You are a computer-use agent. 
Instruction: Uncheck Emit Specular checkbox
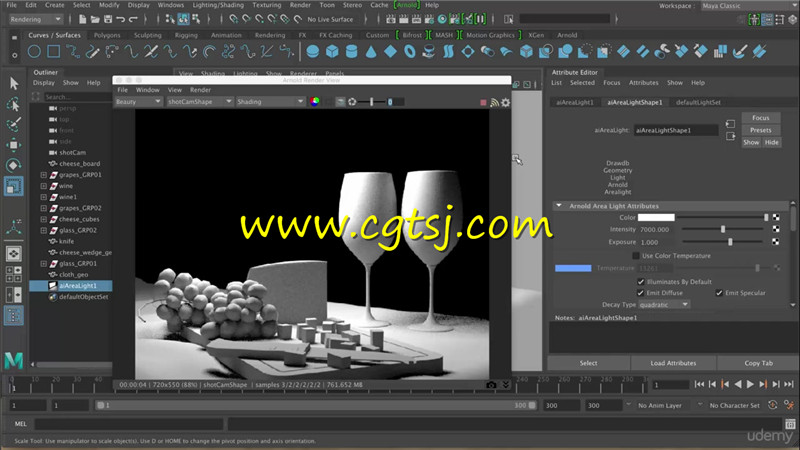(x=719, y=293)
